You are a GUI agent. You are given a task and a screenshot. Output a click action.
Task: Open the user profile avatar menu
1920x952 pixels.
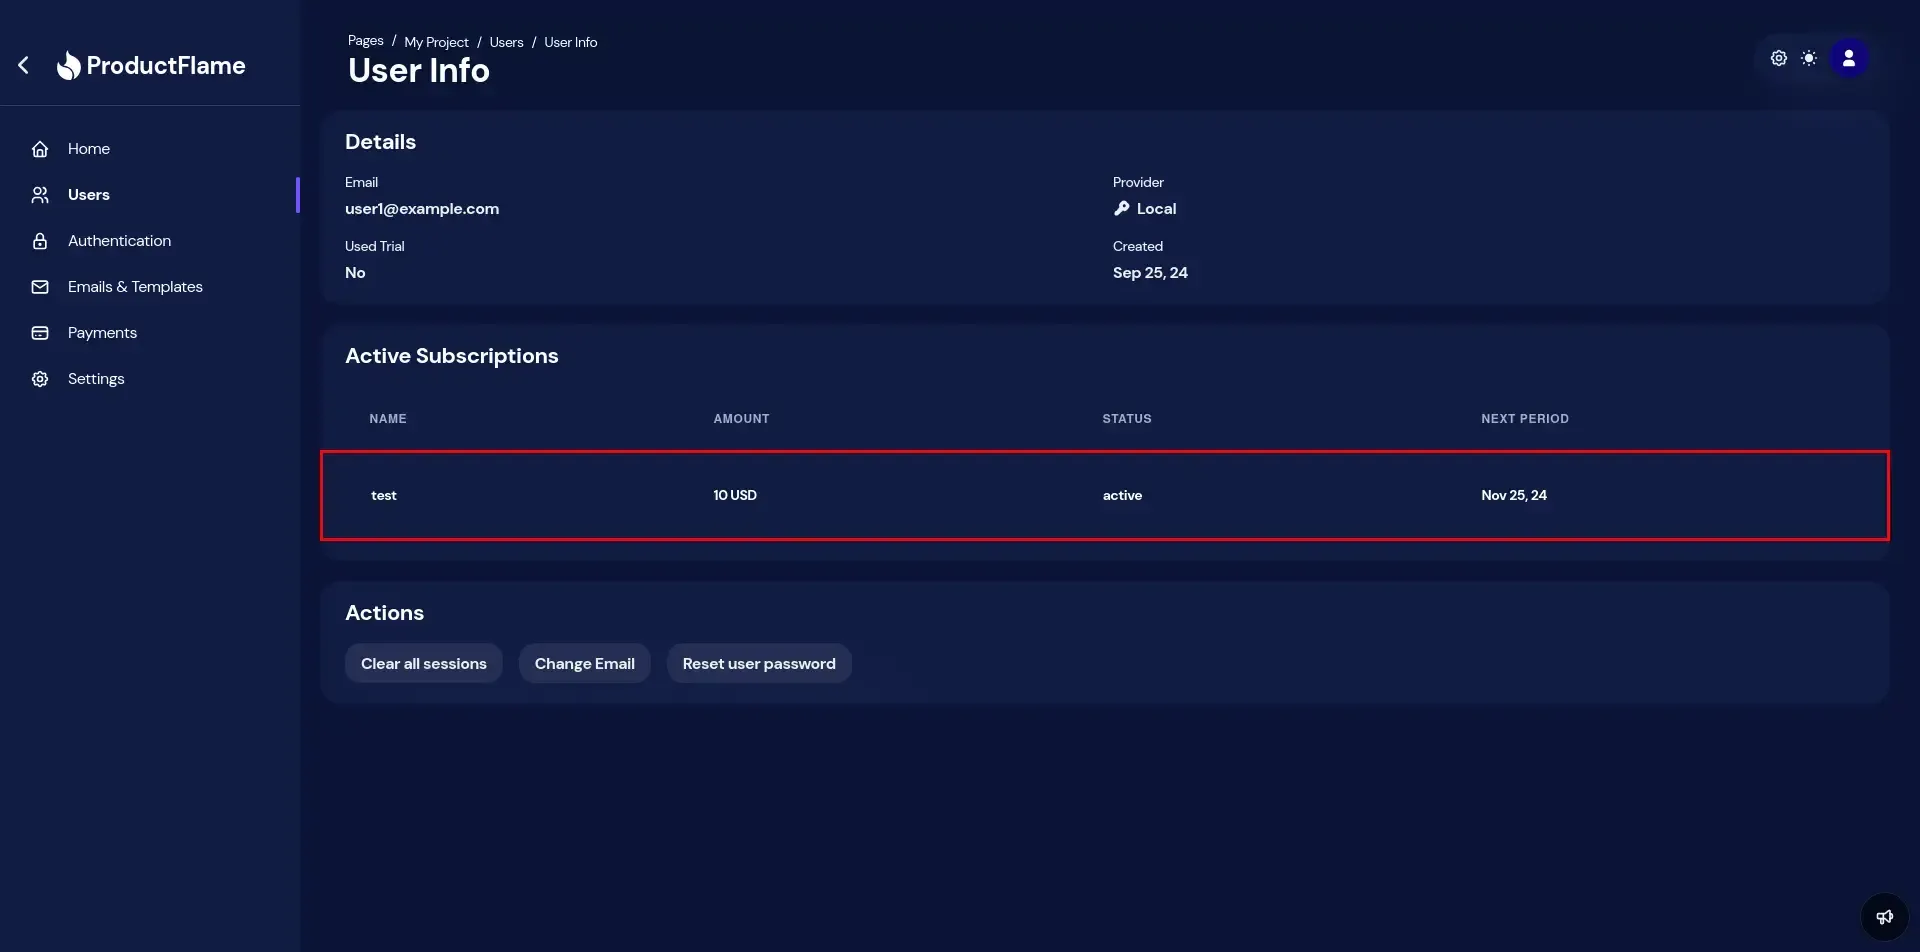pos(1849,58)
